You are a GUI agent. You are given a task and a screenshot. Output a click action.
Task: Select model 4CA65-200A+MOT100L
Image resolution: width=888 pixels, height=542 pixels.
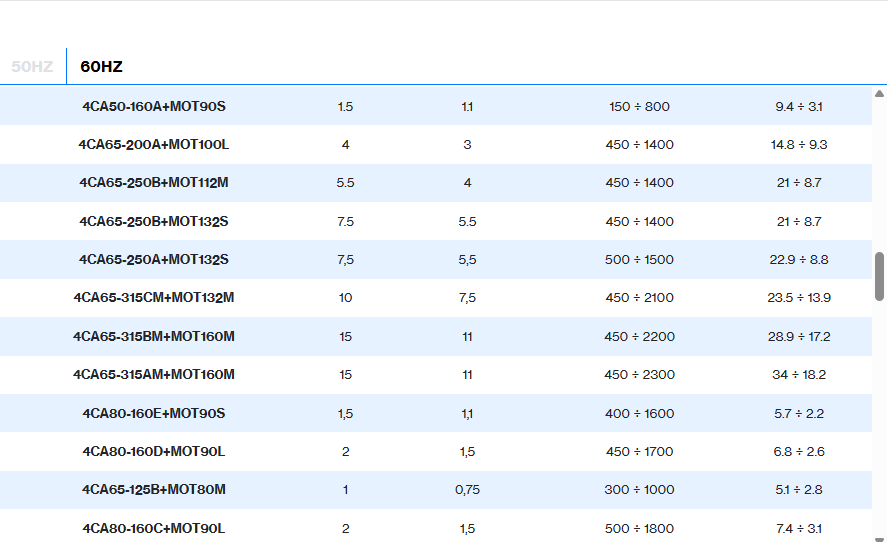click(154, 145)
